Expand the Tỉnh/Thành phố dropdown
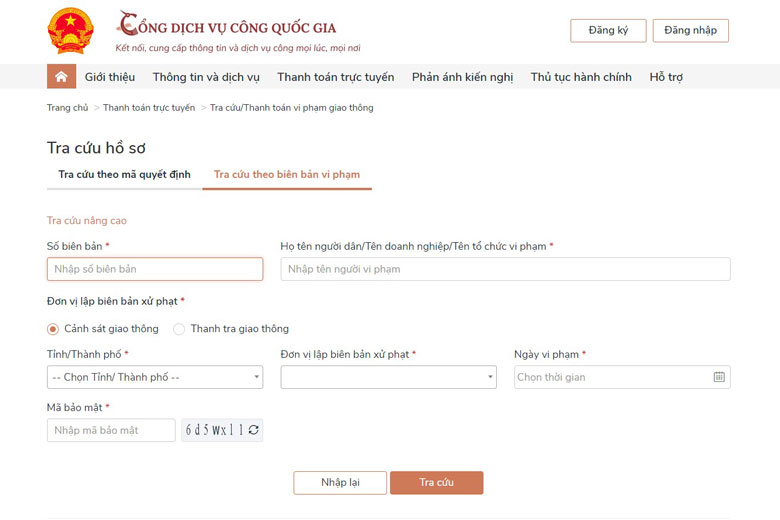Viewport: 780px width, 520px height. (x=155, y=377)
